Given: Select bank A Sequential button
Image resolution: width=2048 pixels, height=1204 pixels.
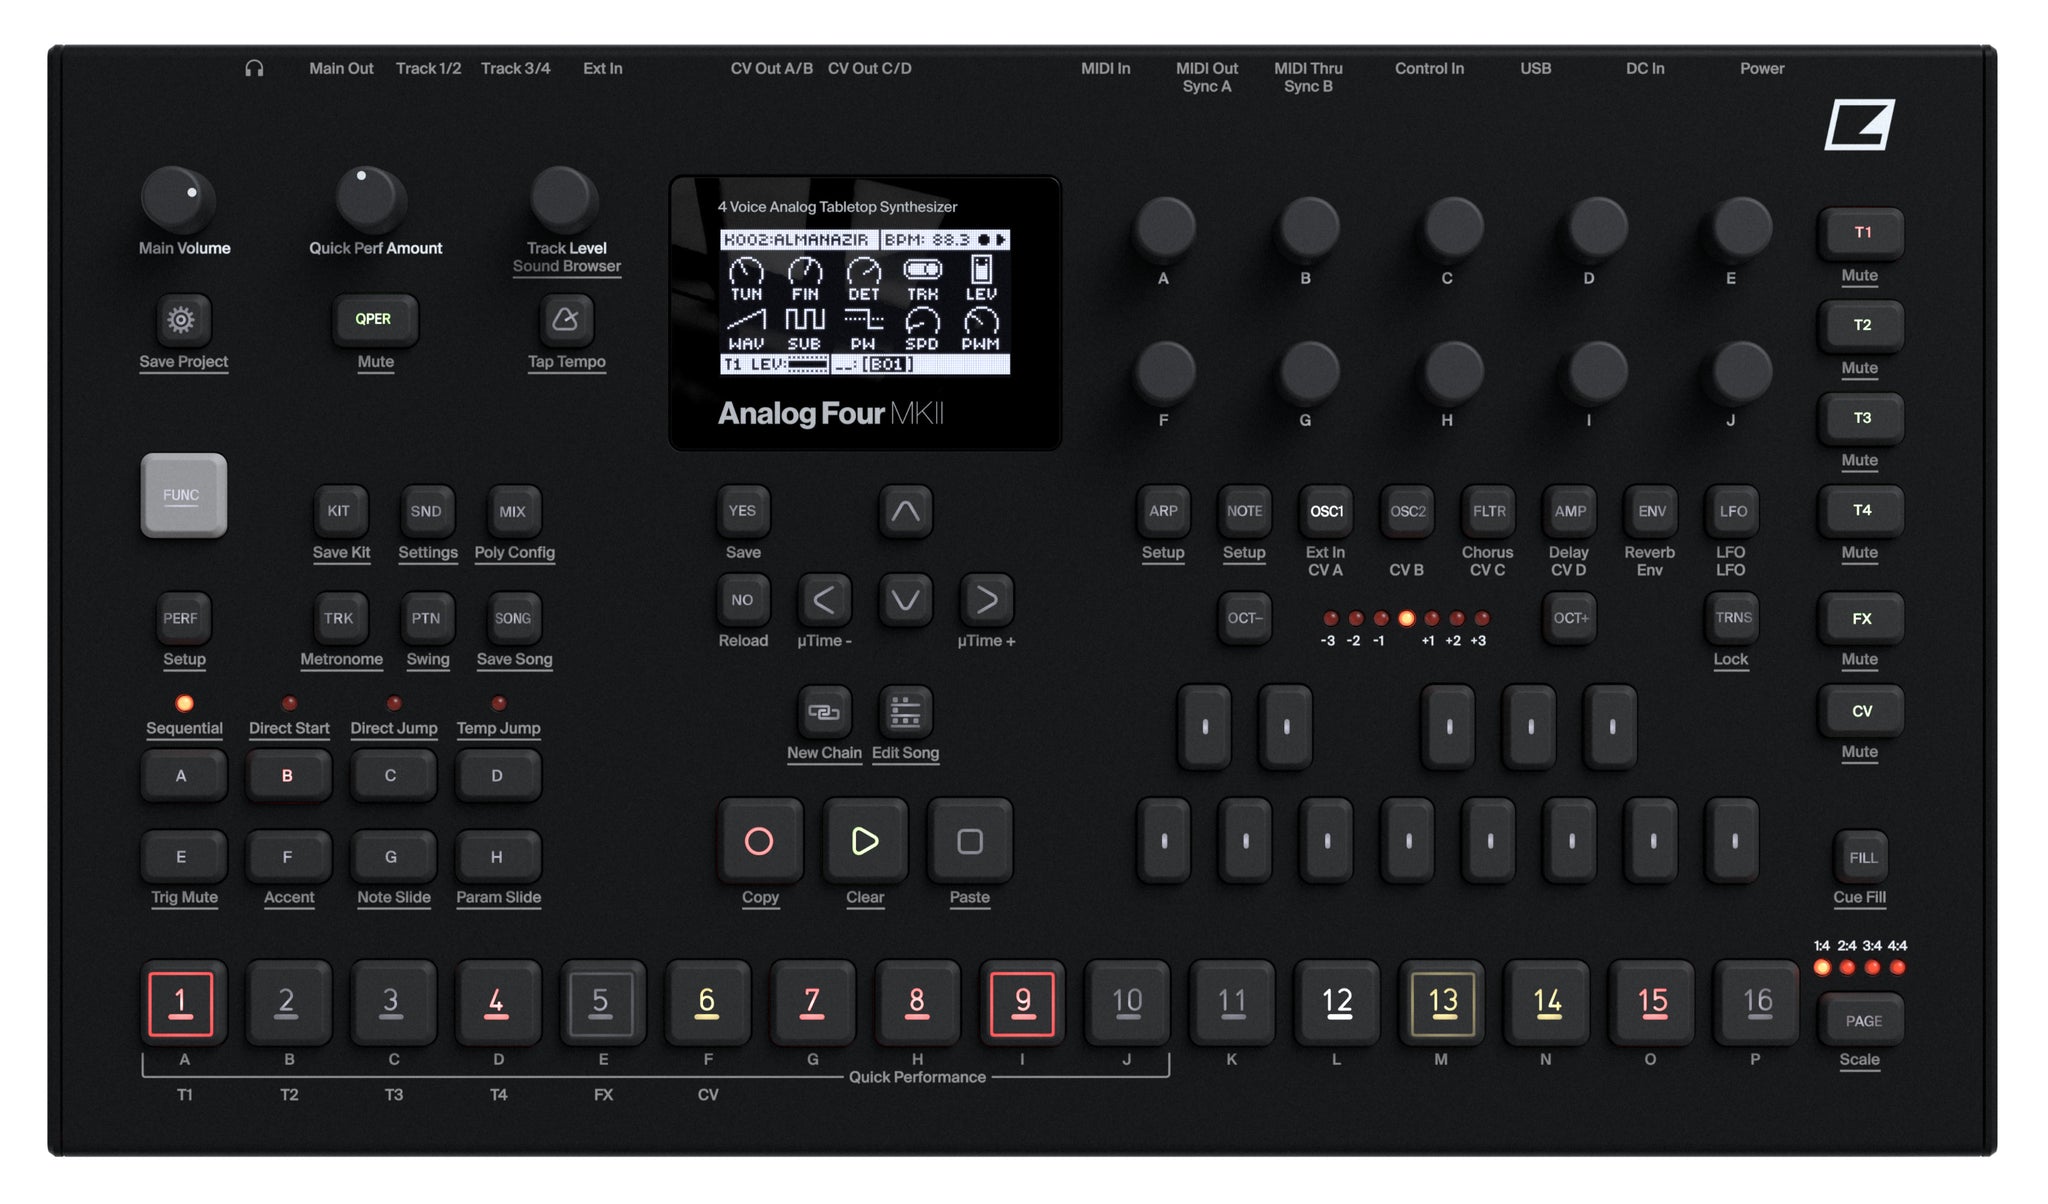Looking at the screenshot, I should tap(182, 776).
